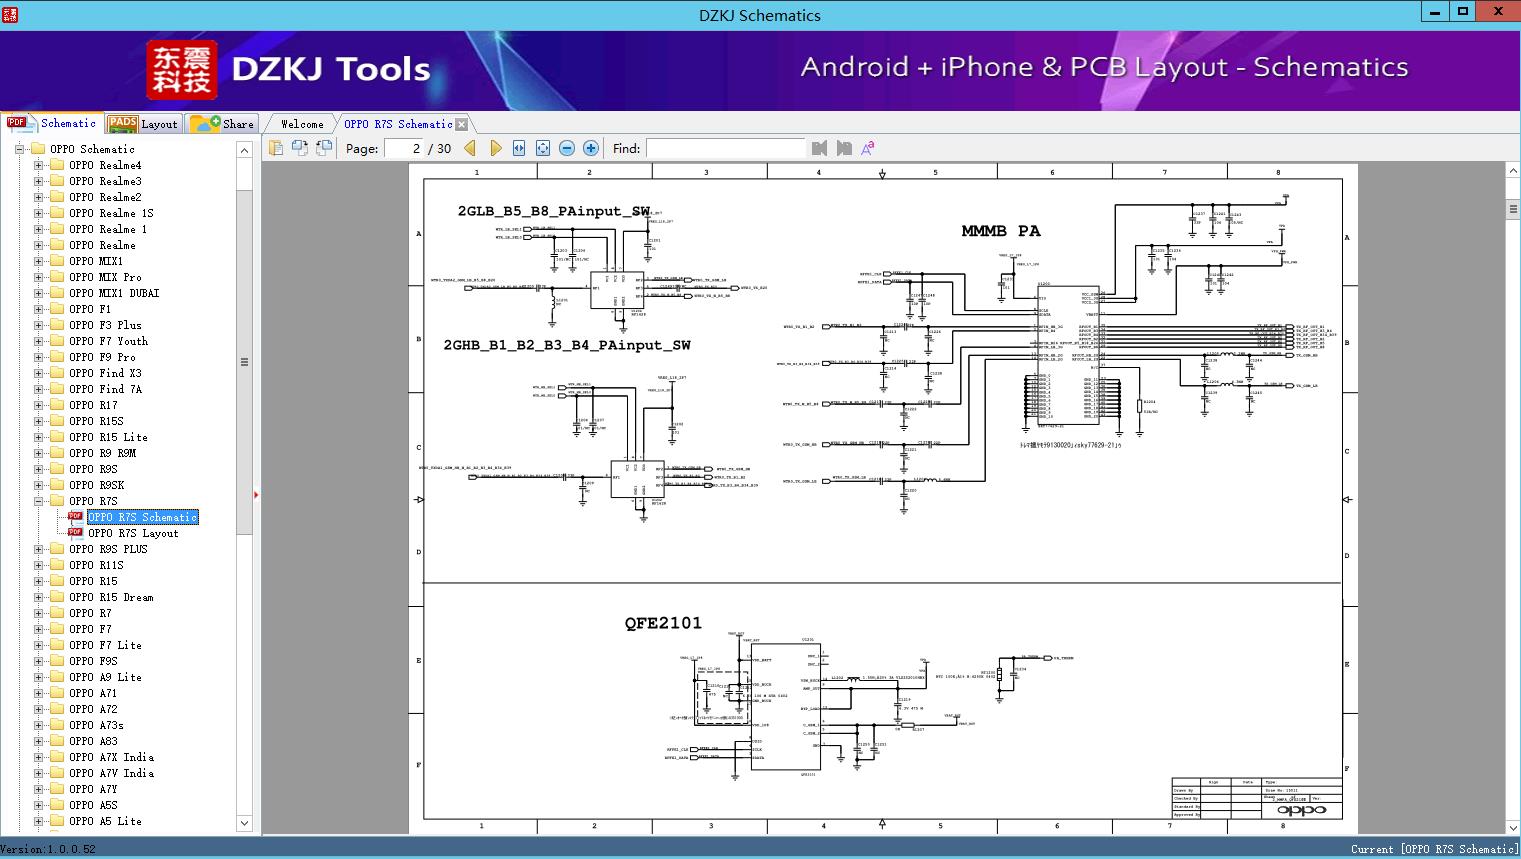Viewport: 1521px width, 859px height.
Task: Open the Welcome document tab
Action: coord(302,124)
